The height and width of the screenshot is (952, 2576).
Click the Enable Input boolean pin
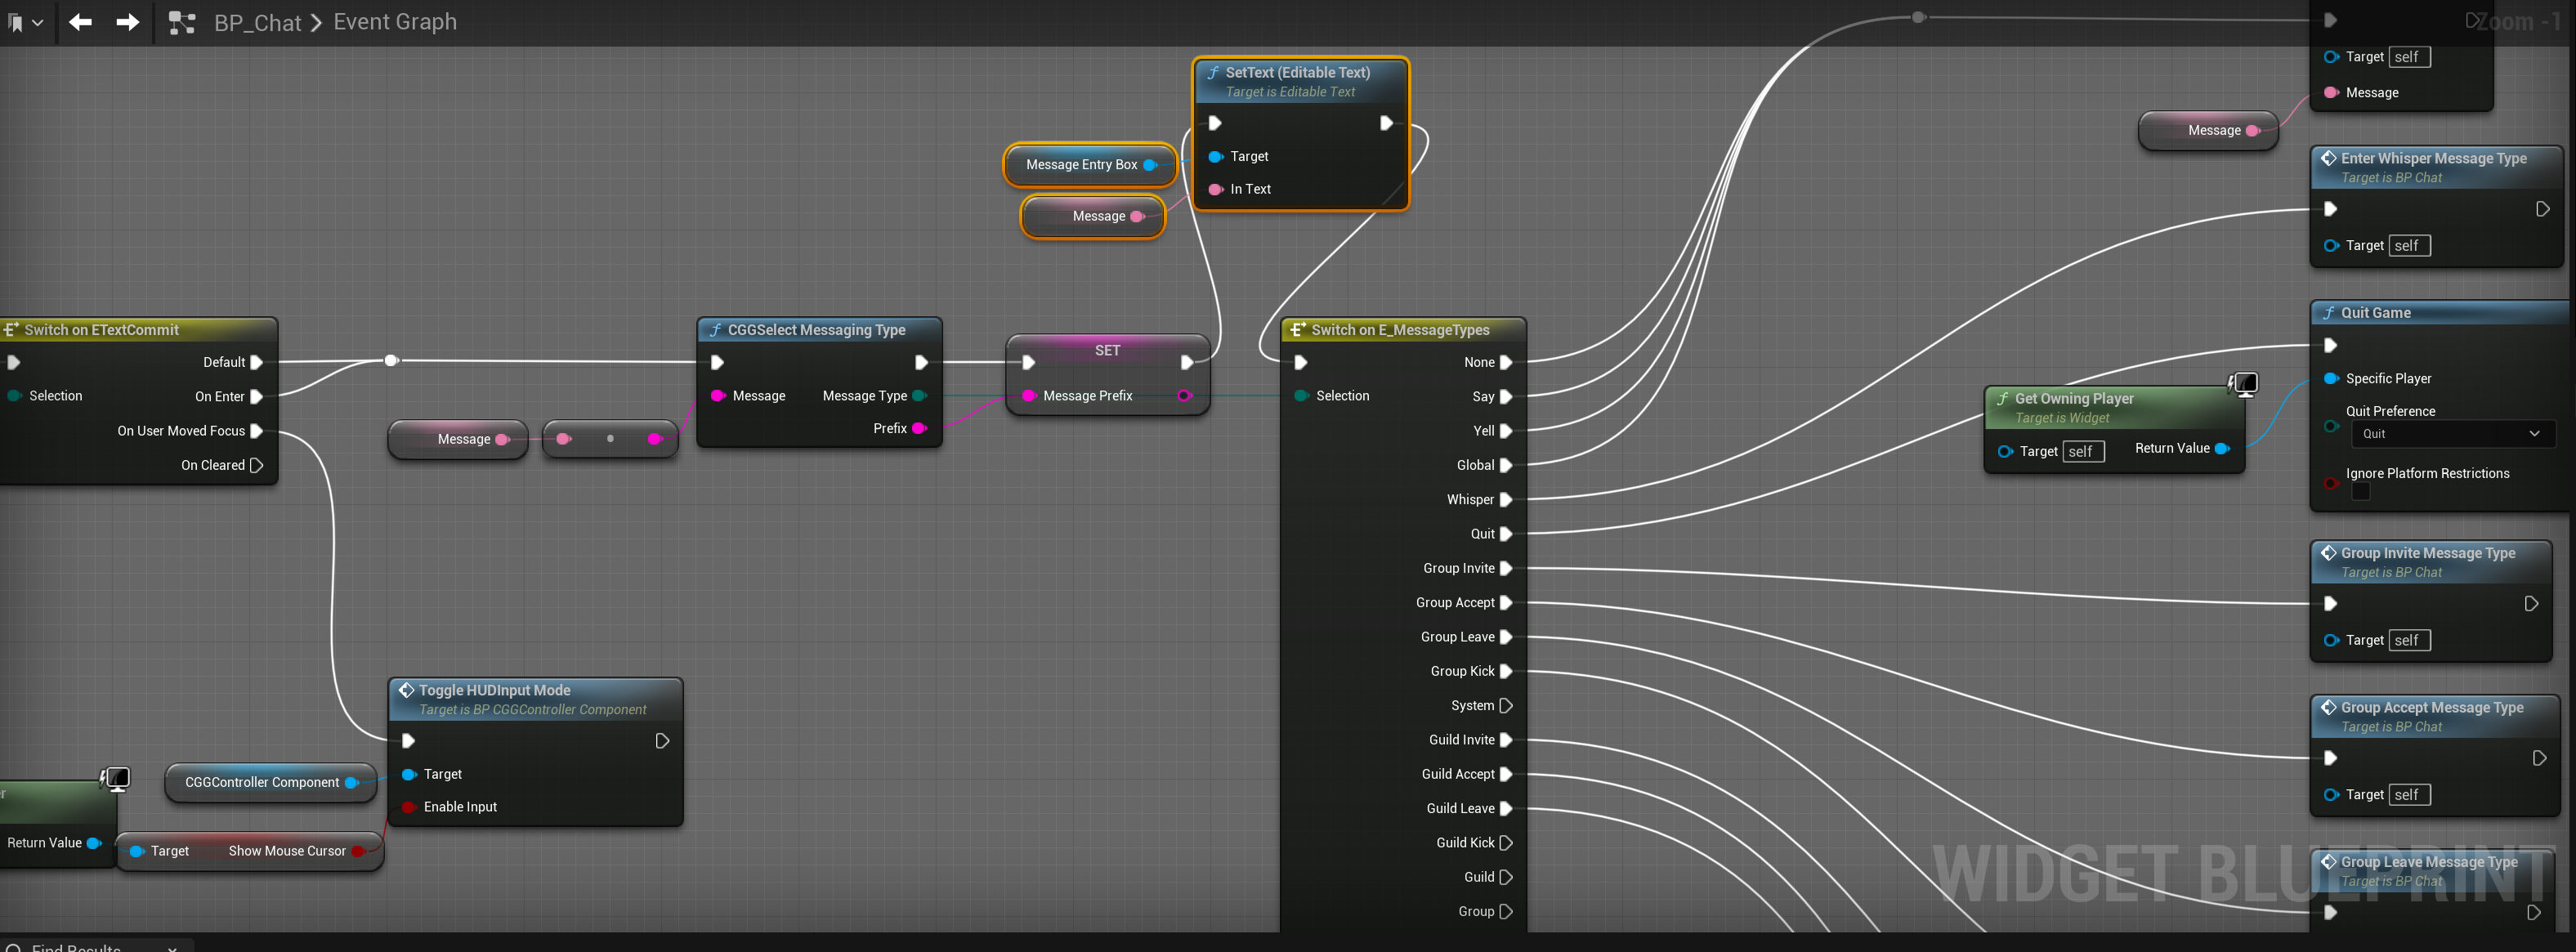pyautogui.click(x=408, y=807)
